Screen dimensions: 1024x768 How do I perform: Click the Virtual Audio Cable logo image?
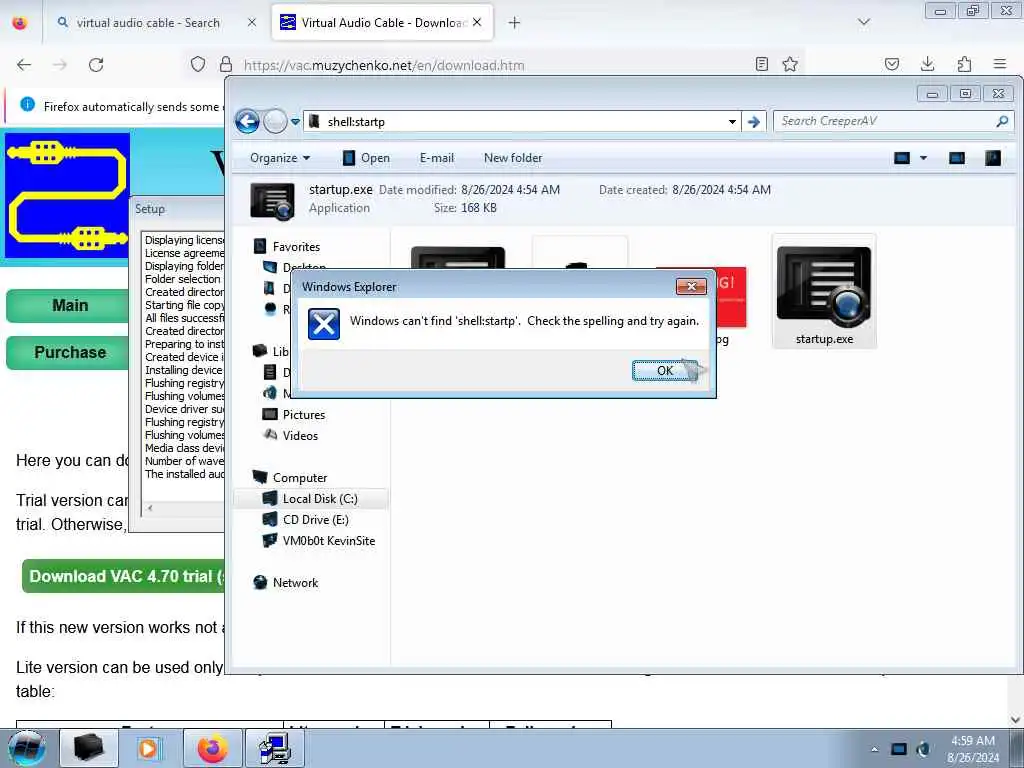67,196
